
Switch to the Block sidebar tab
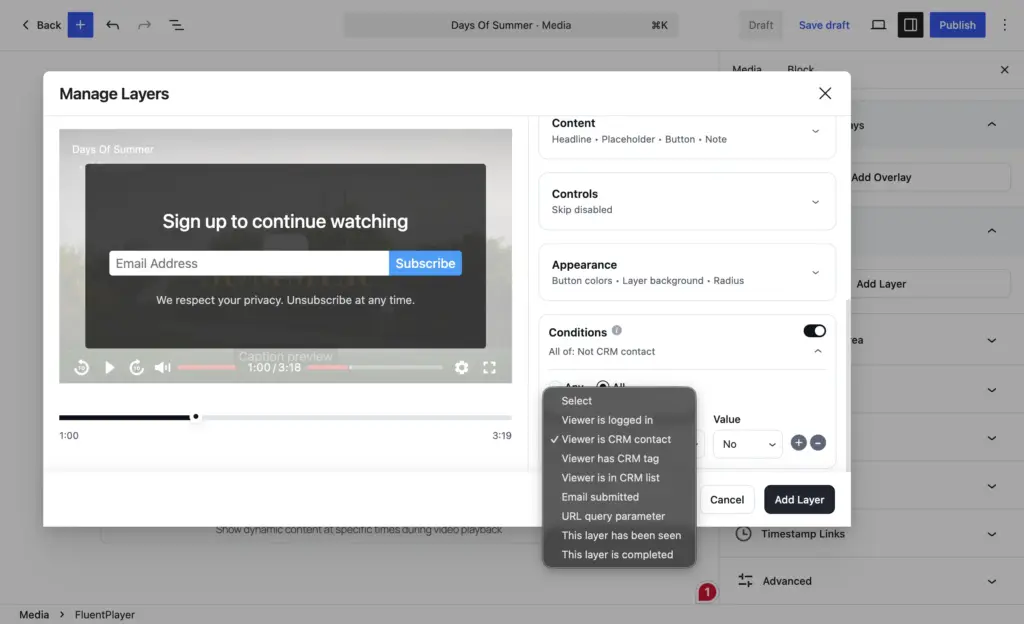pos(800,69)
